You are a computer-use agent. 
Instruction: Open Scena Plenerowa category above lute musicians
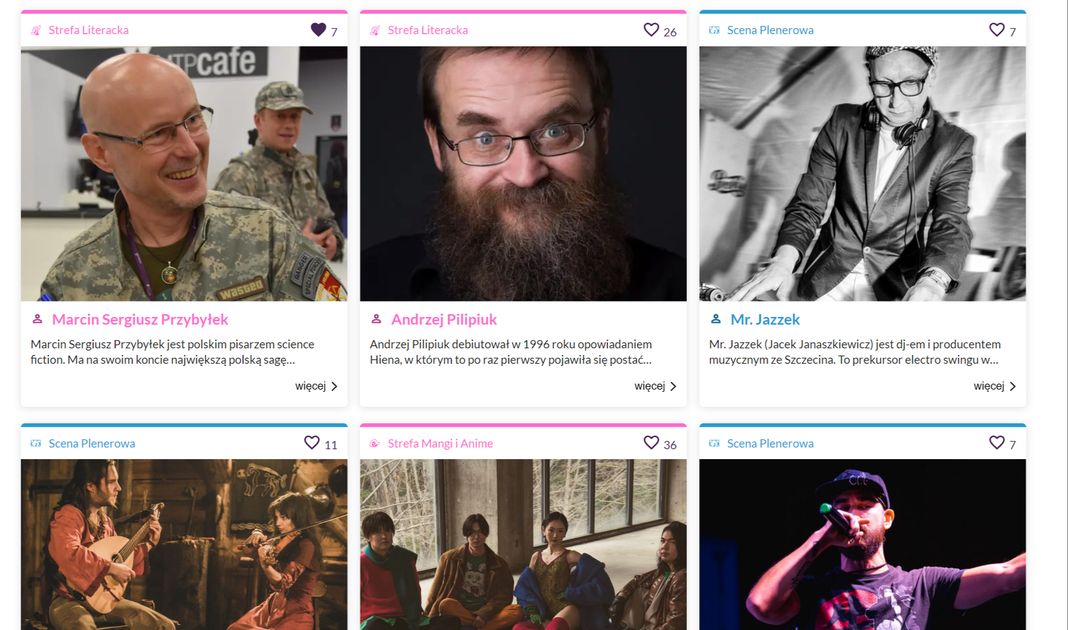click(92, 443)
